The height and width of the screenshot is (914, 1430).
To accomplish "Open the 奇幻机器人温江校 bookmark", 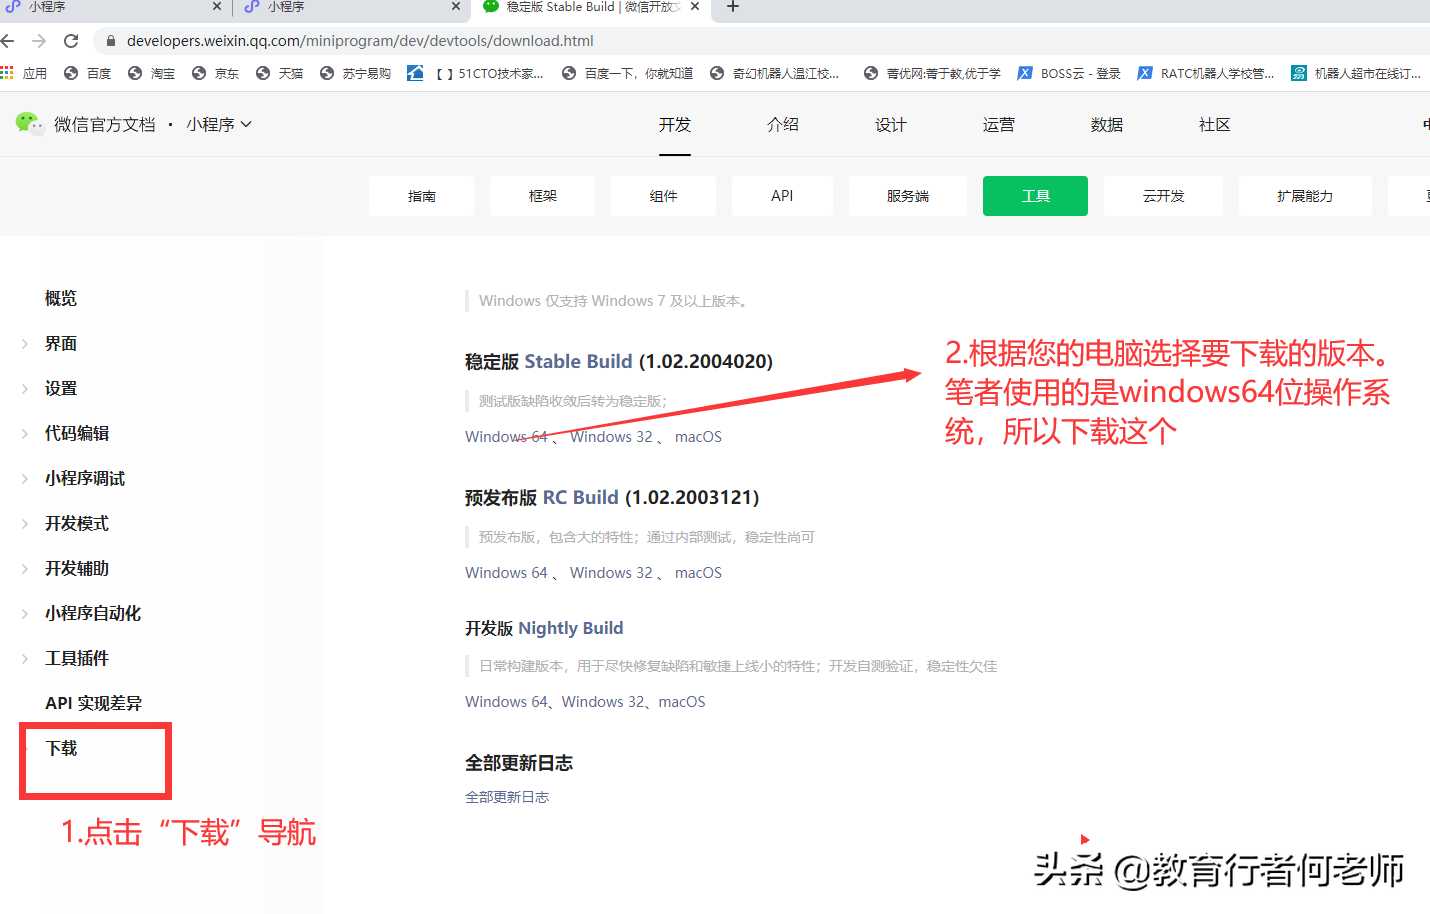I will coord(775,73).
